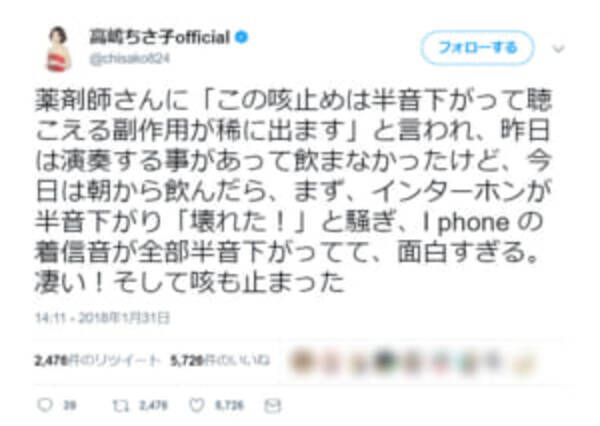Click last liker avatar in row
The image size is (600, 426).
(523, 362)
